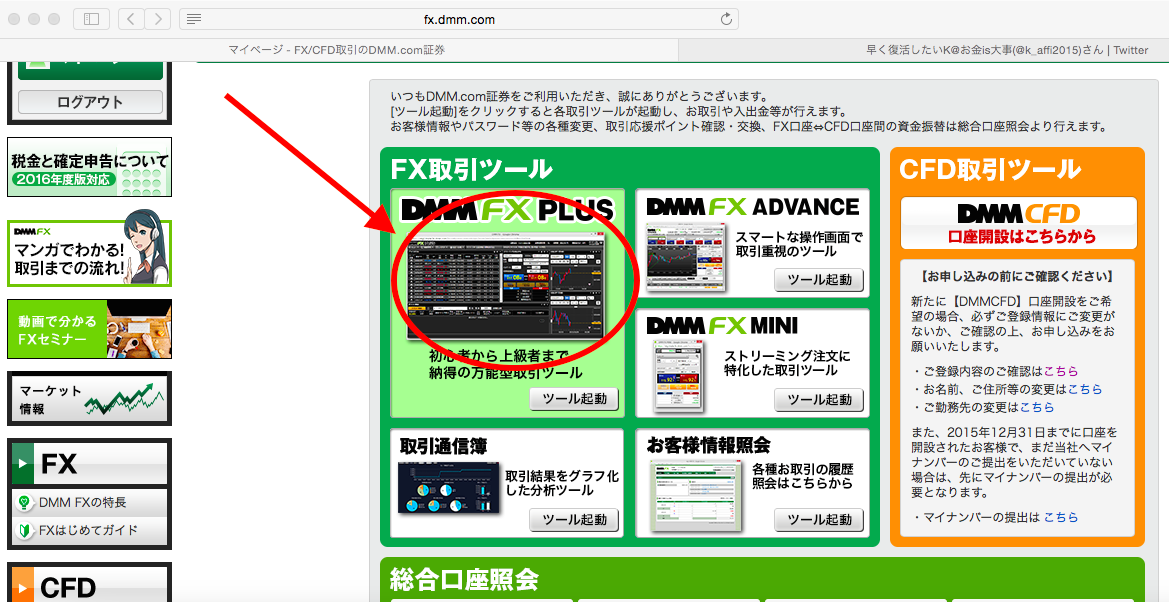Go back with the Safari back arrow
1169x602 pixels.
(132, 19)
